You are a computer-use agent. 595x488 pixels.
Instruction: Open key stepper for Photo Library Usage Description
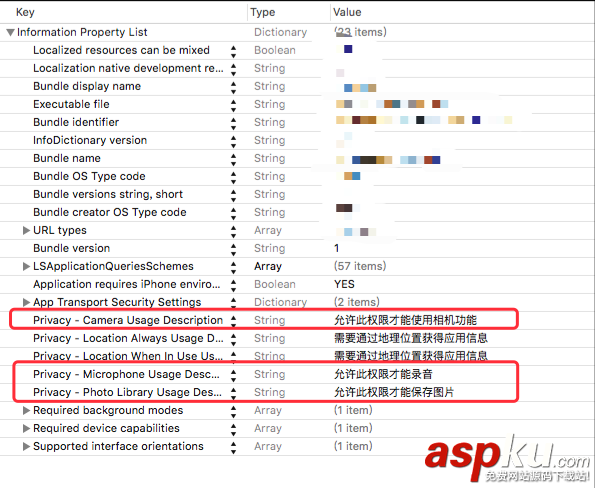coord(233,393)
